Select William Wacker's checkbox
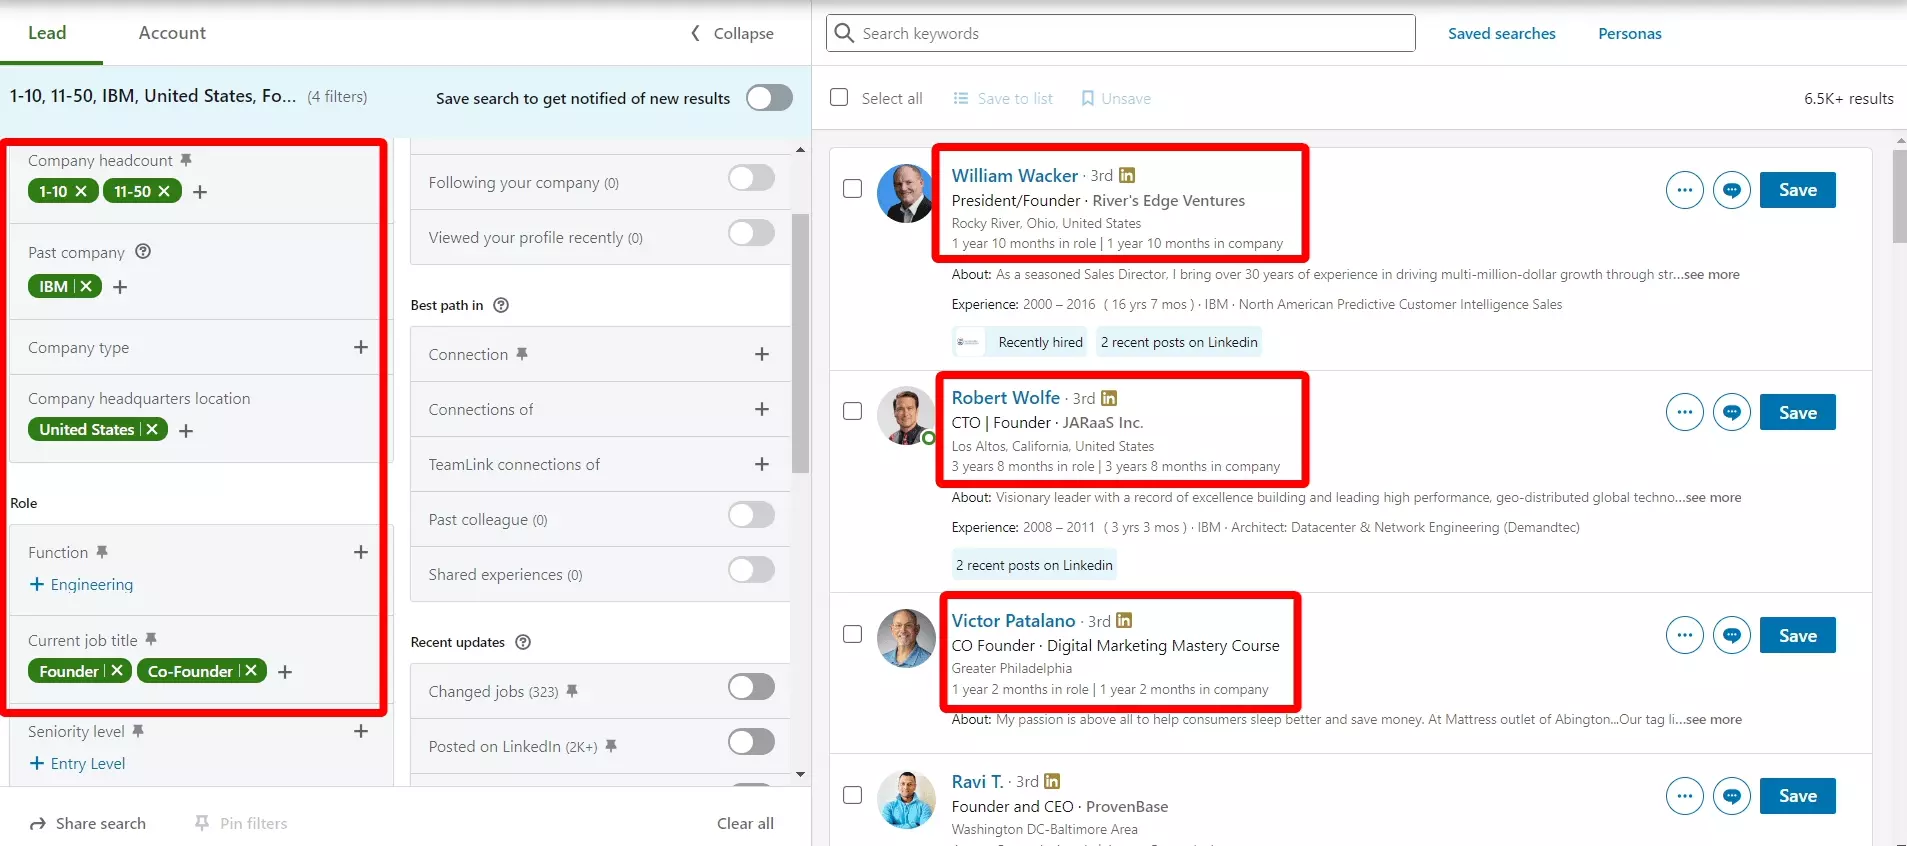Viewport: 1907px width, 846px height. [853, 188]
